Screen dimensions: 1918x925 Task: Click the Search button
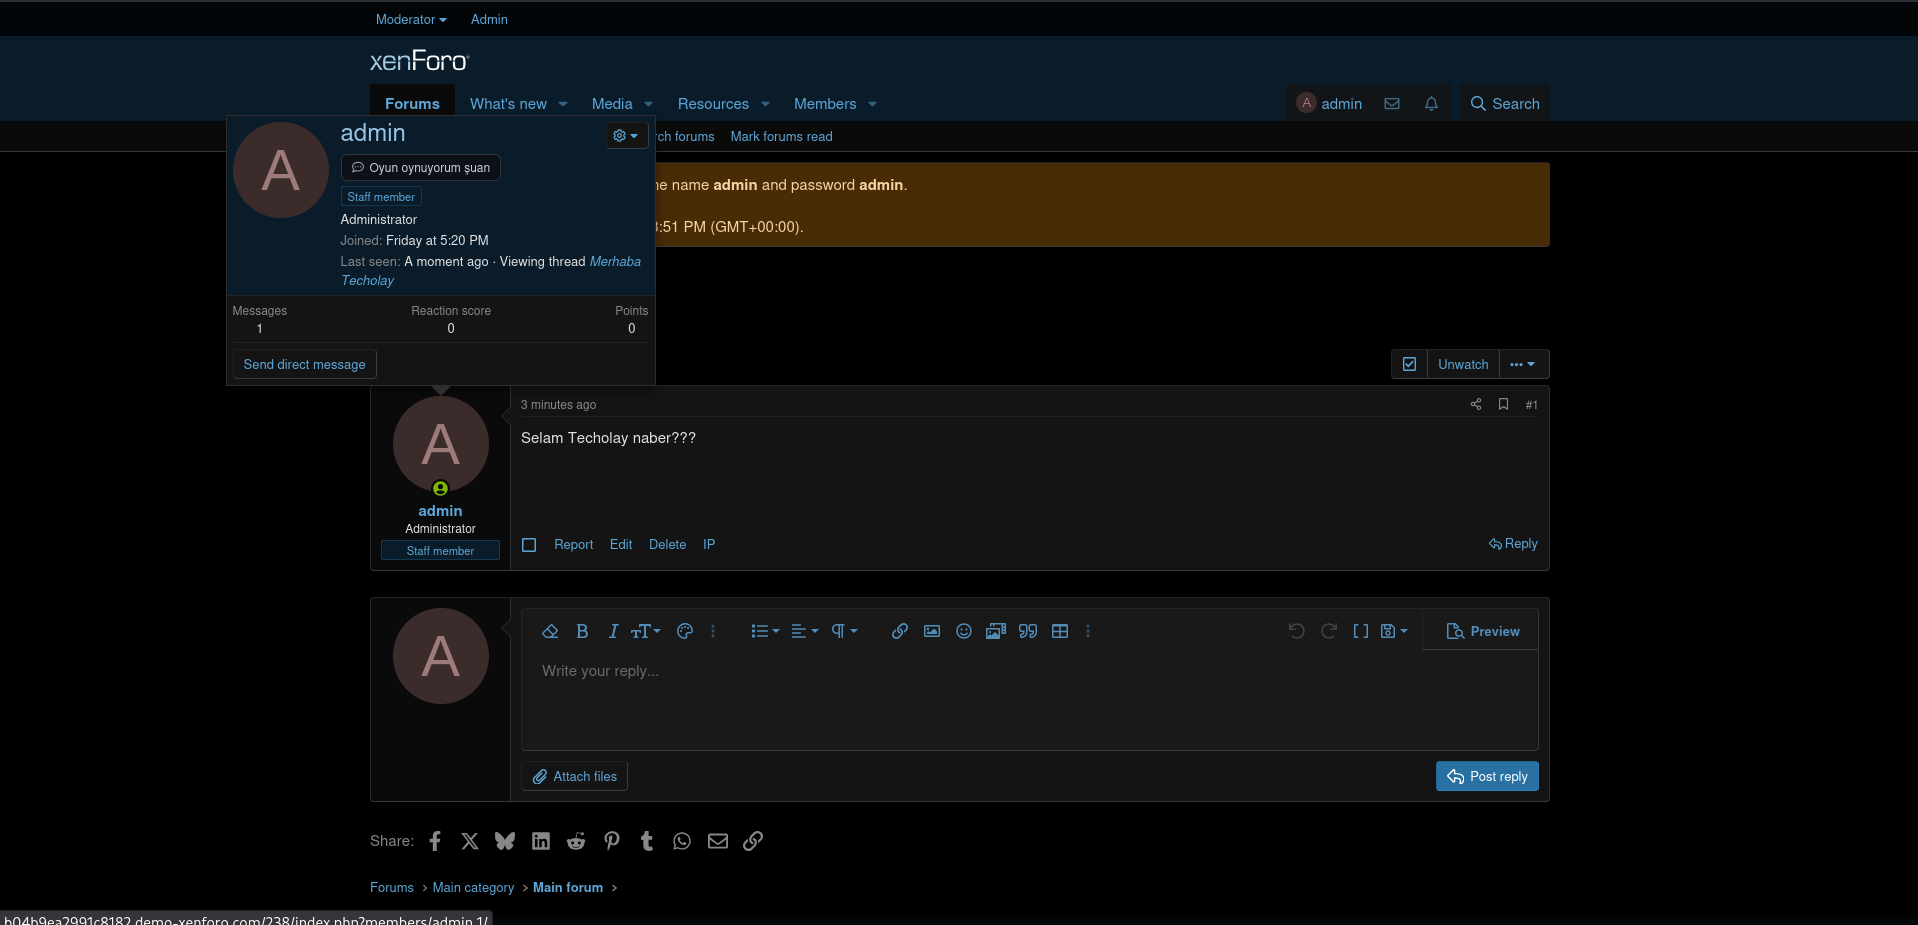click(1505, 104)
